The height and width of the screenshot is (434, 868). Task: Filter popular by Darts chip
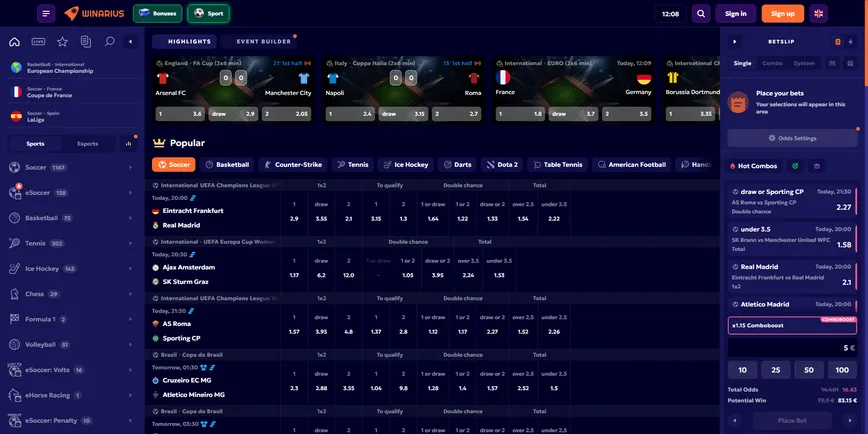(x=457, y=164)
